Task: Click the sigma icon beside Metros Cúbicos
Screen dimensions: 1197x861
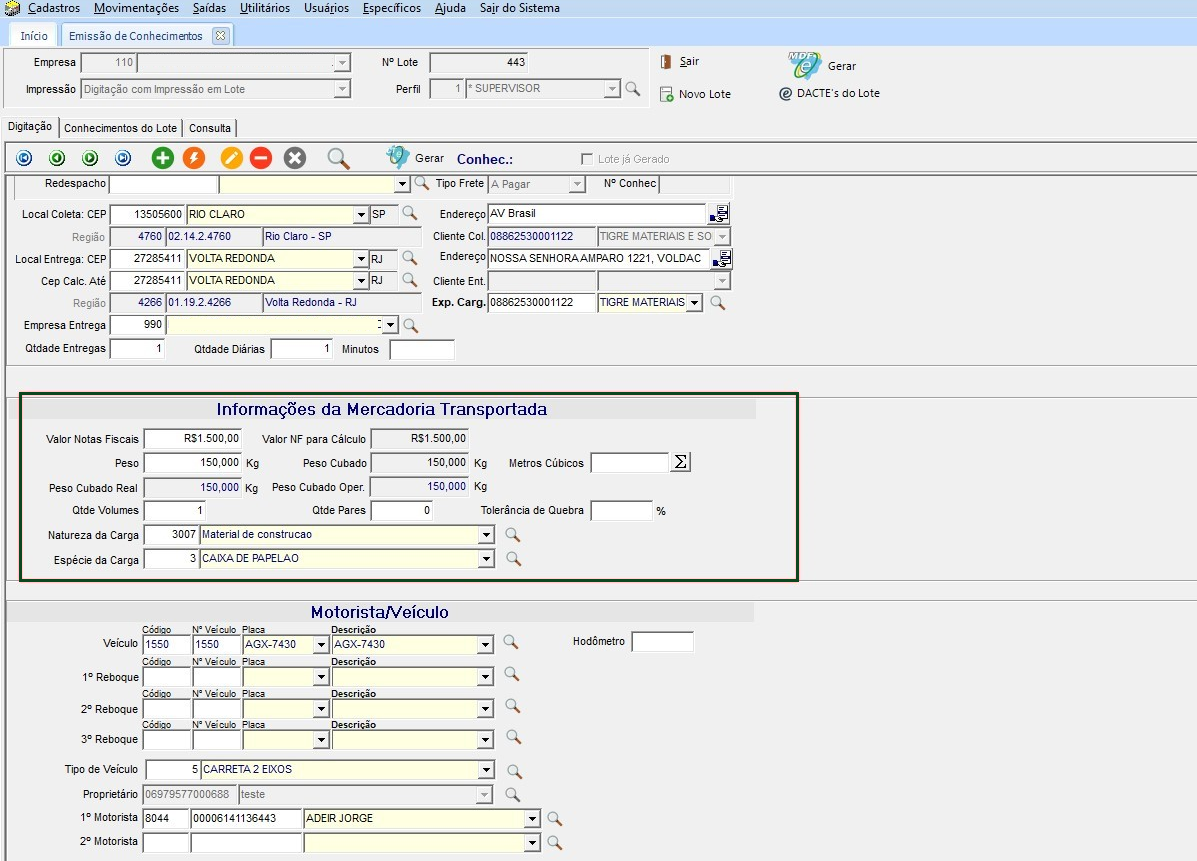Action: [681, 462]
